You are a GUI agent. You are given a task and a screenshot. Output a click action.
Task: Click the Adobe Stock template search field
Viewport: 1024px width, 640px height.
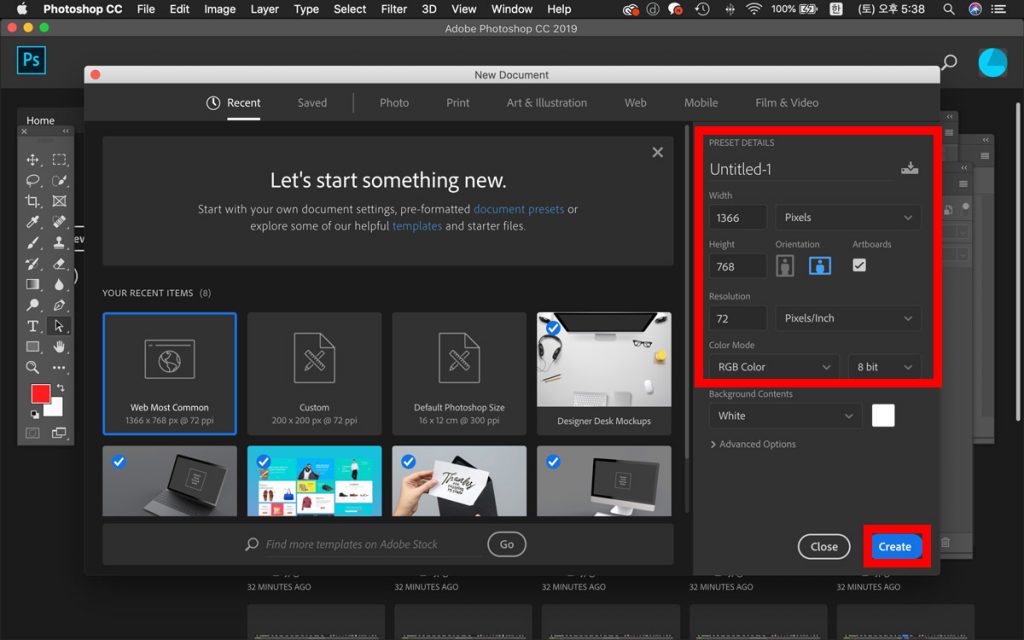coord(372,545)
